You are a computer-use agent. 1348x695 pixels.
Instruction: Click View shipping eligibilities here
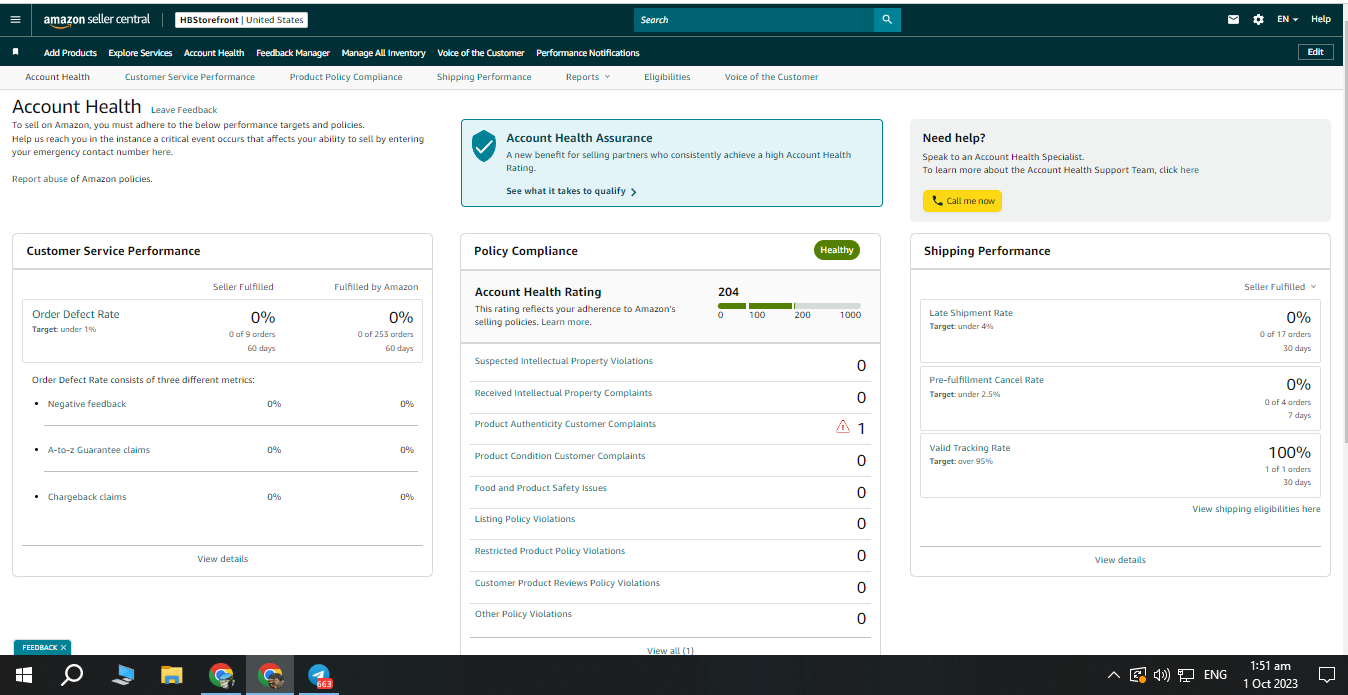(x=1256, y=509)
